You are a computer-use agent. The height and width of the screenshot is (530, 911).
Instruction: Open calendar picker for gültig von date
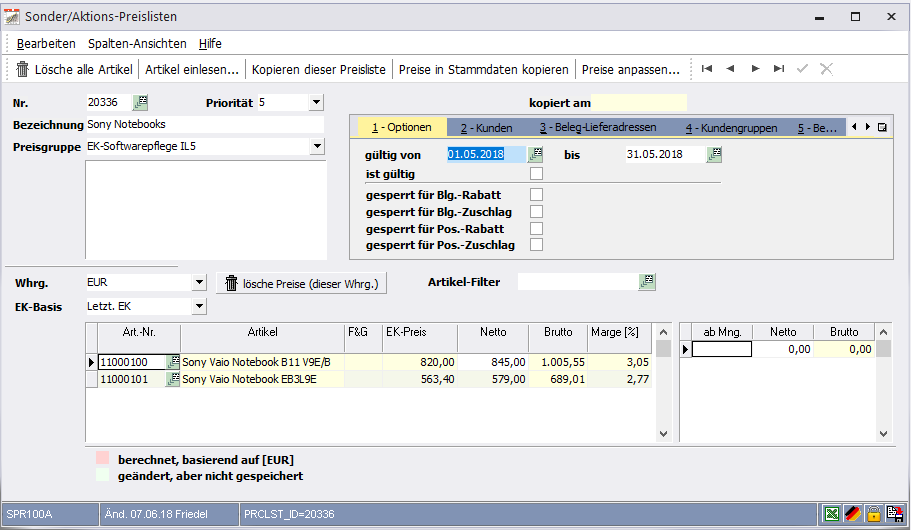(x=535, y=155)
